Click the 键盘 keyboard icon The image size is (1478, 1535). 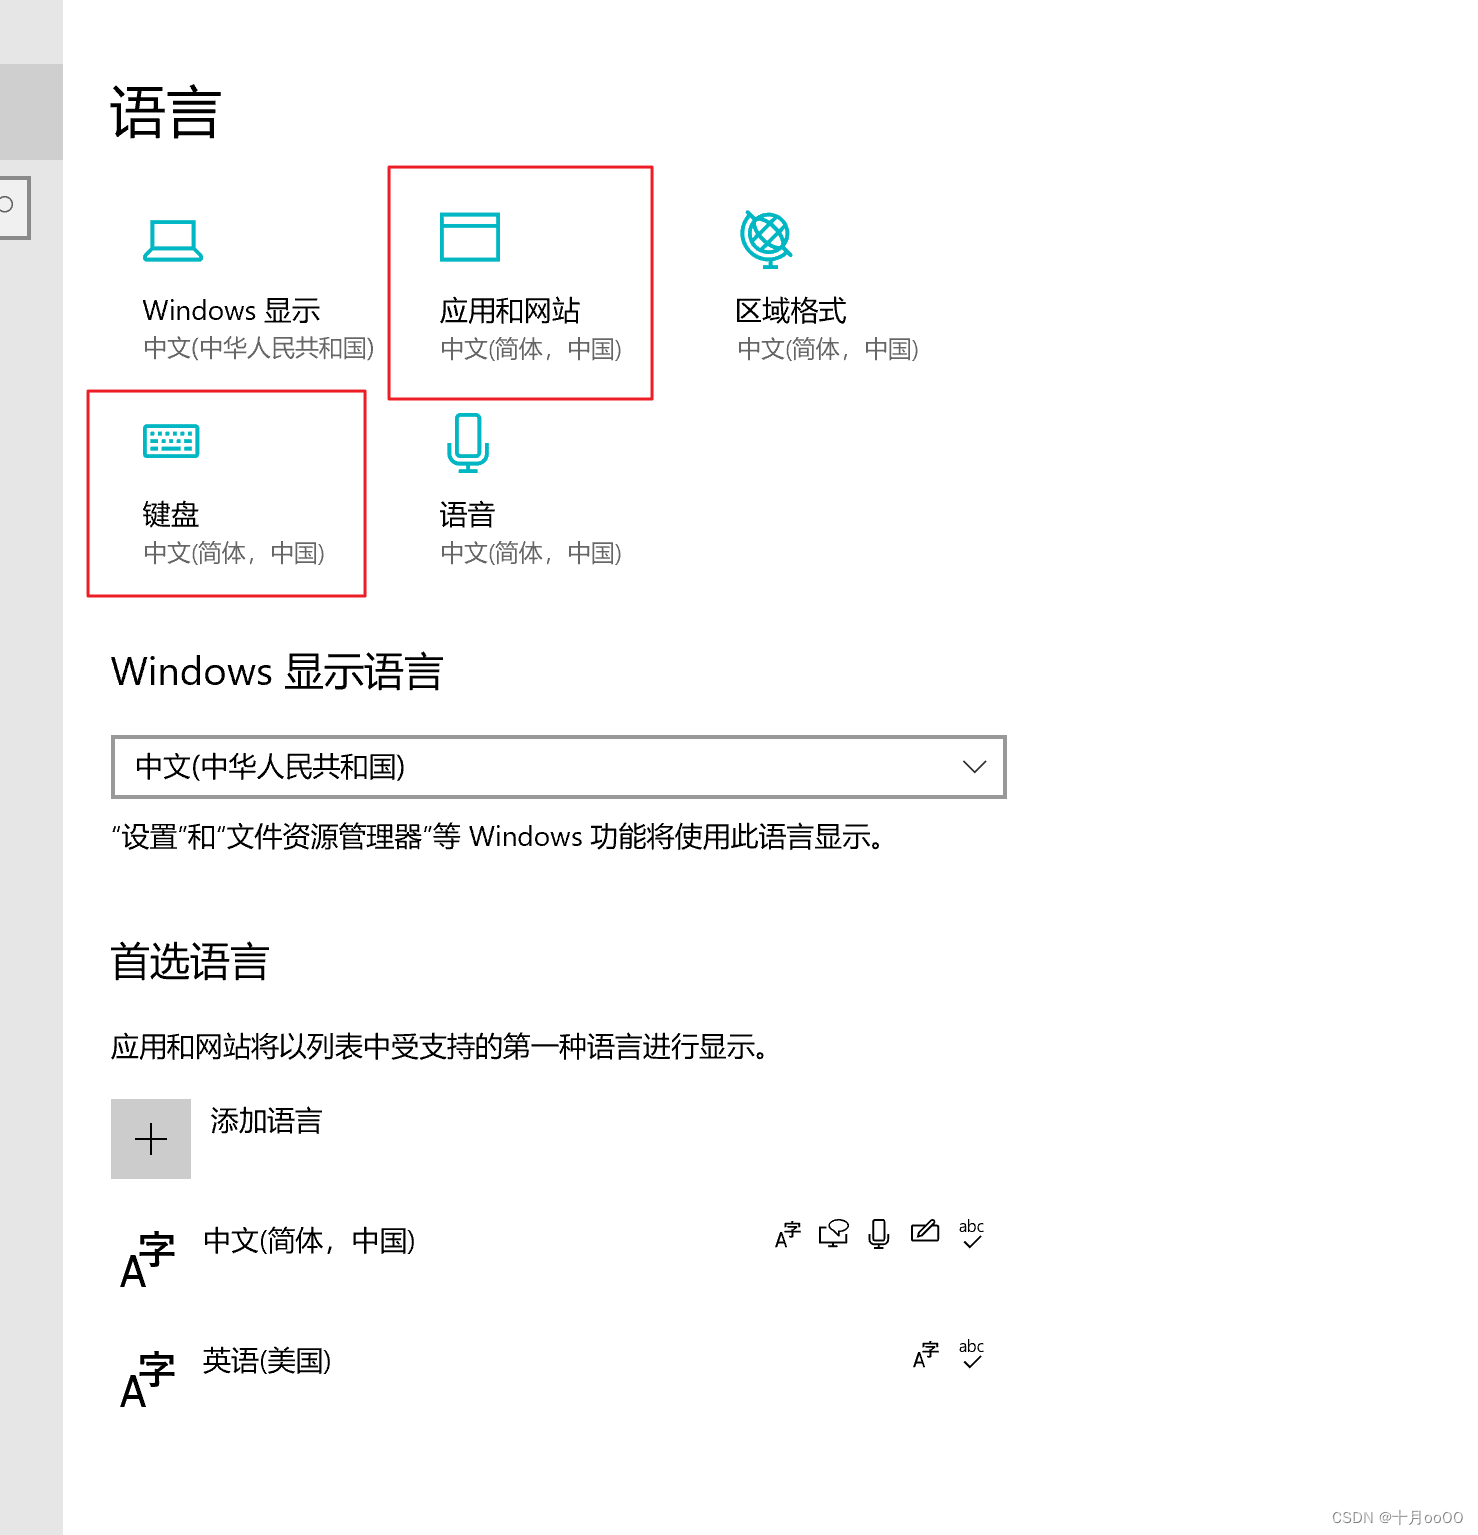pyautogui.click(x=171, y=441)
